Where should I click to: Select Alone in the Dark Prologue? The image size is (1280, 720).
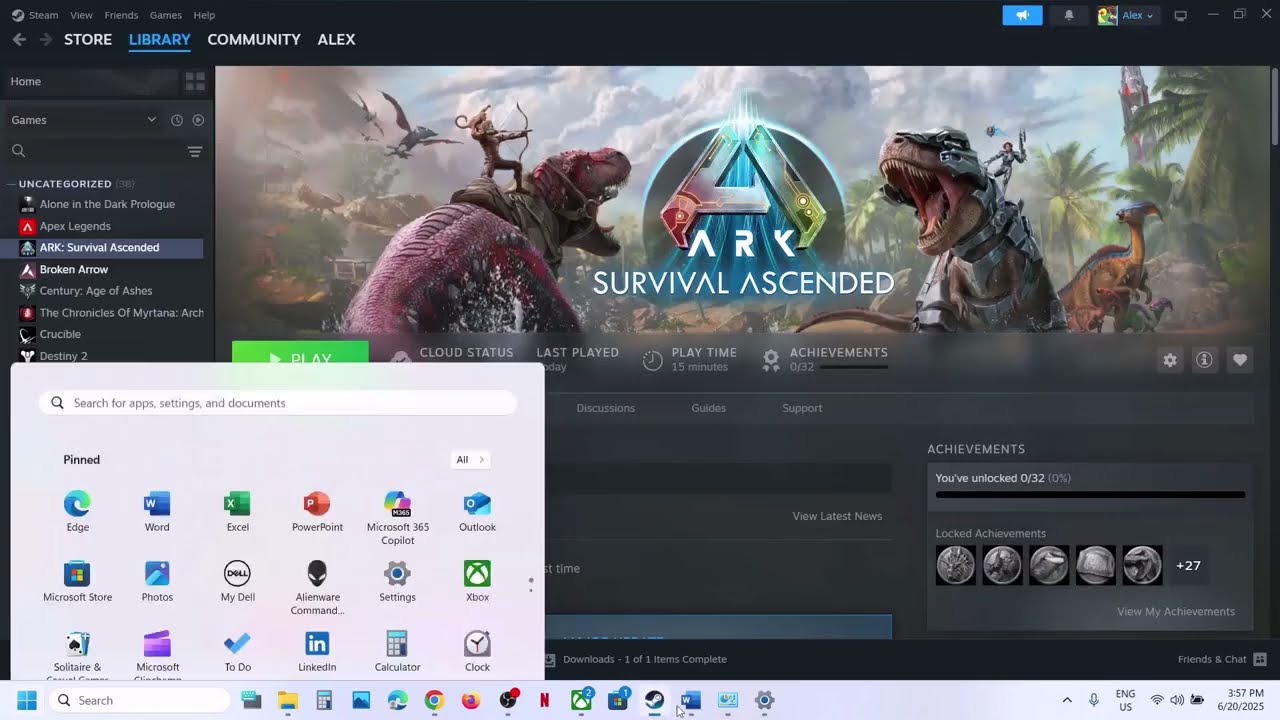pos(107,204)
